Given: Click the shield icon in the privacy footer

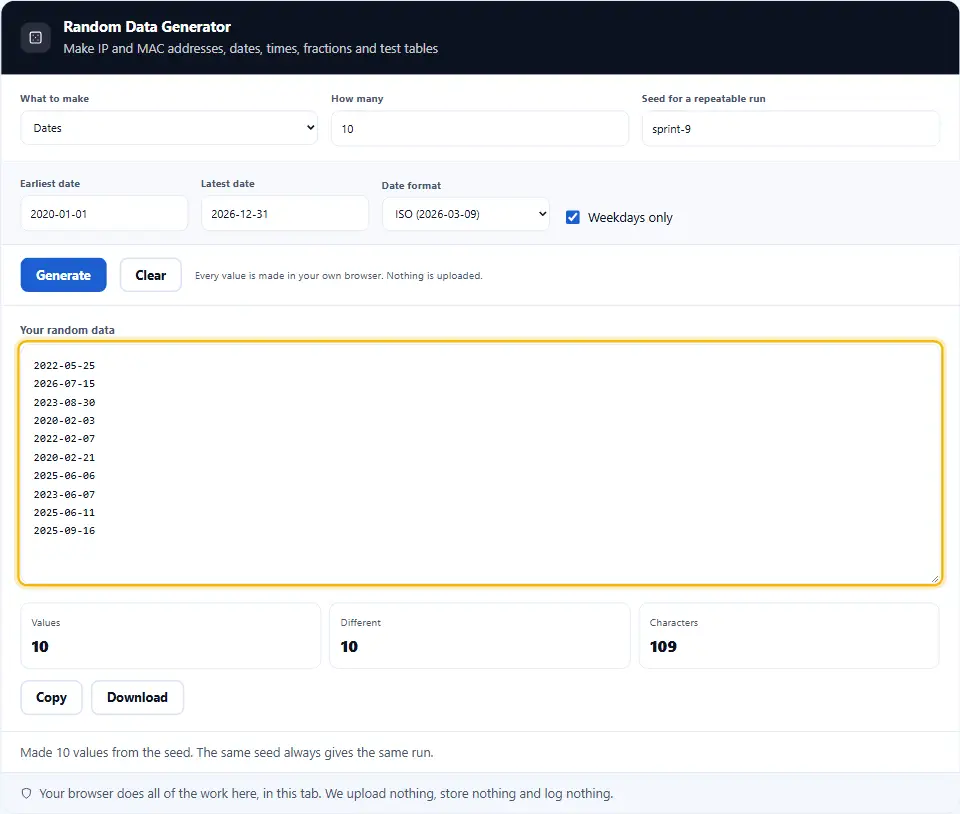Looking at the screenshot, I should [26, 793].
